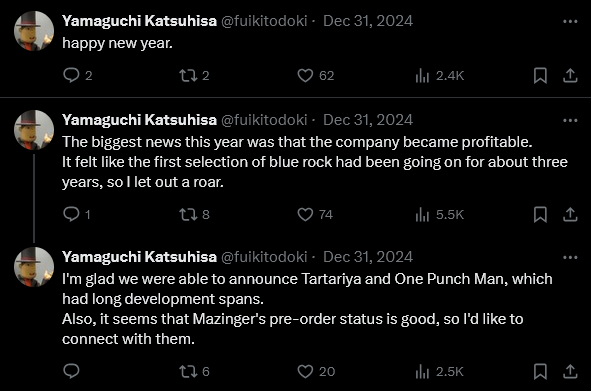The width and height of the screenshot is (591, 391).
Task: Like the "happy new year" tweet
Action: [315, 75]
